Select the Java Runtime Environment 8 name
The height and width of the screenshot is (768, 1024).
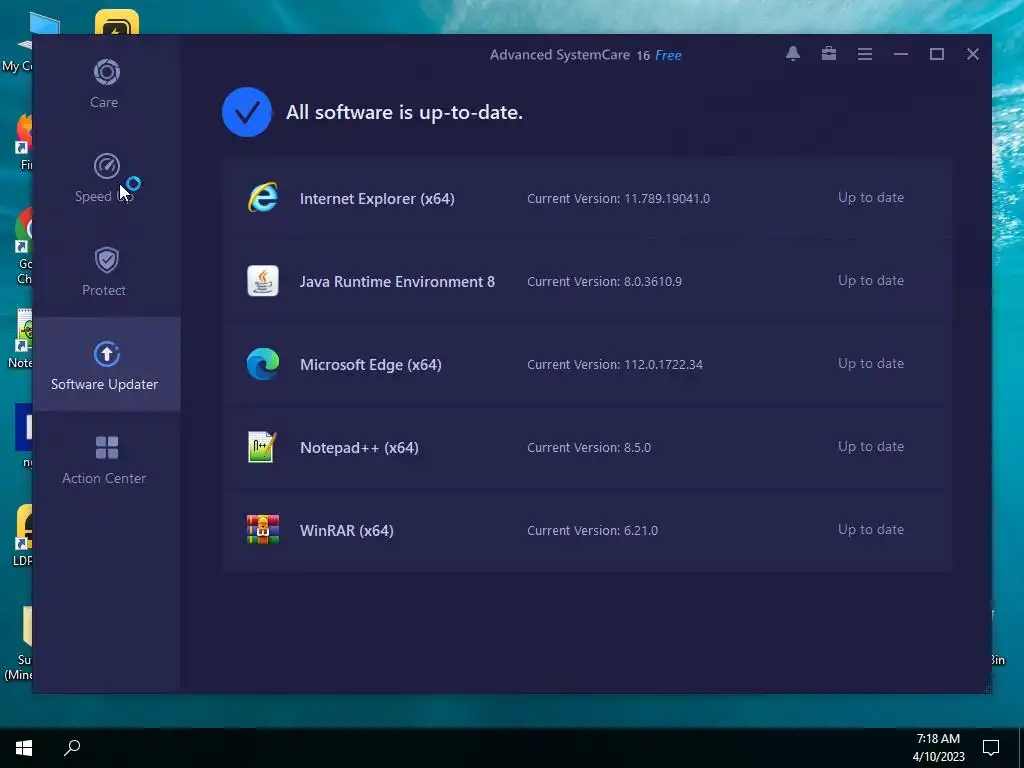pyautogui.click(x=397, y=281)
